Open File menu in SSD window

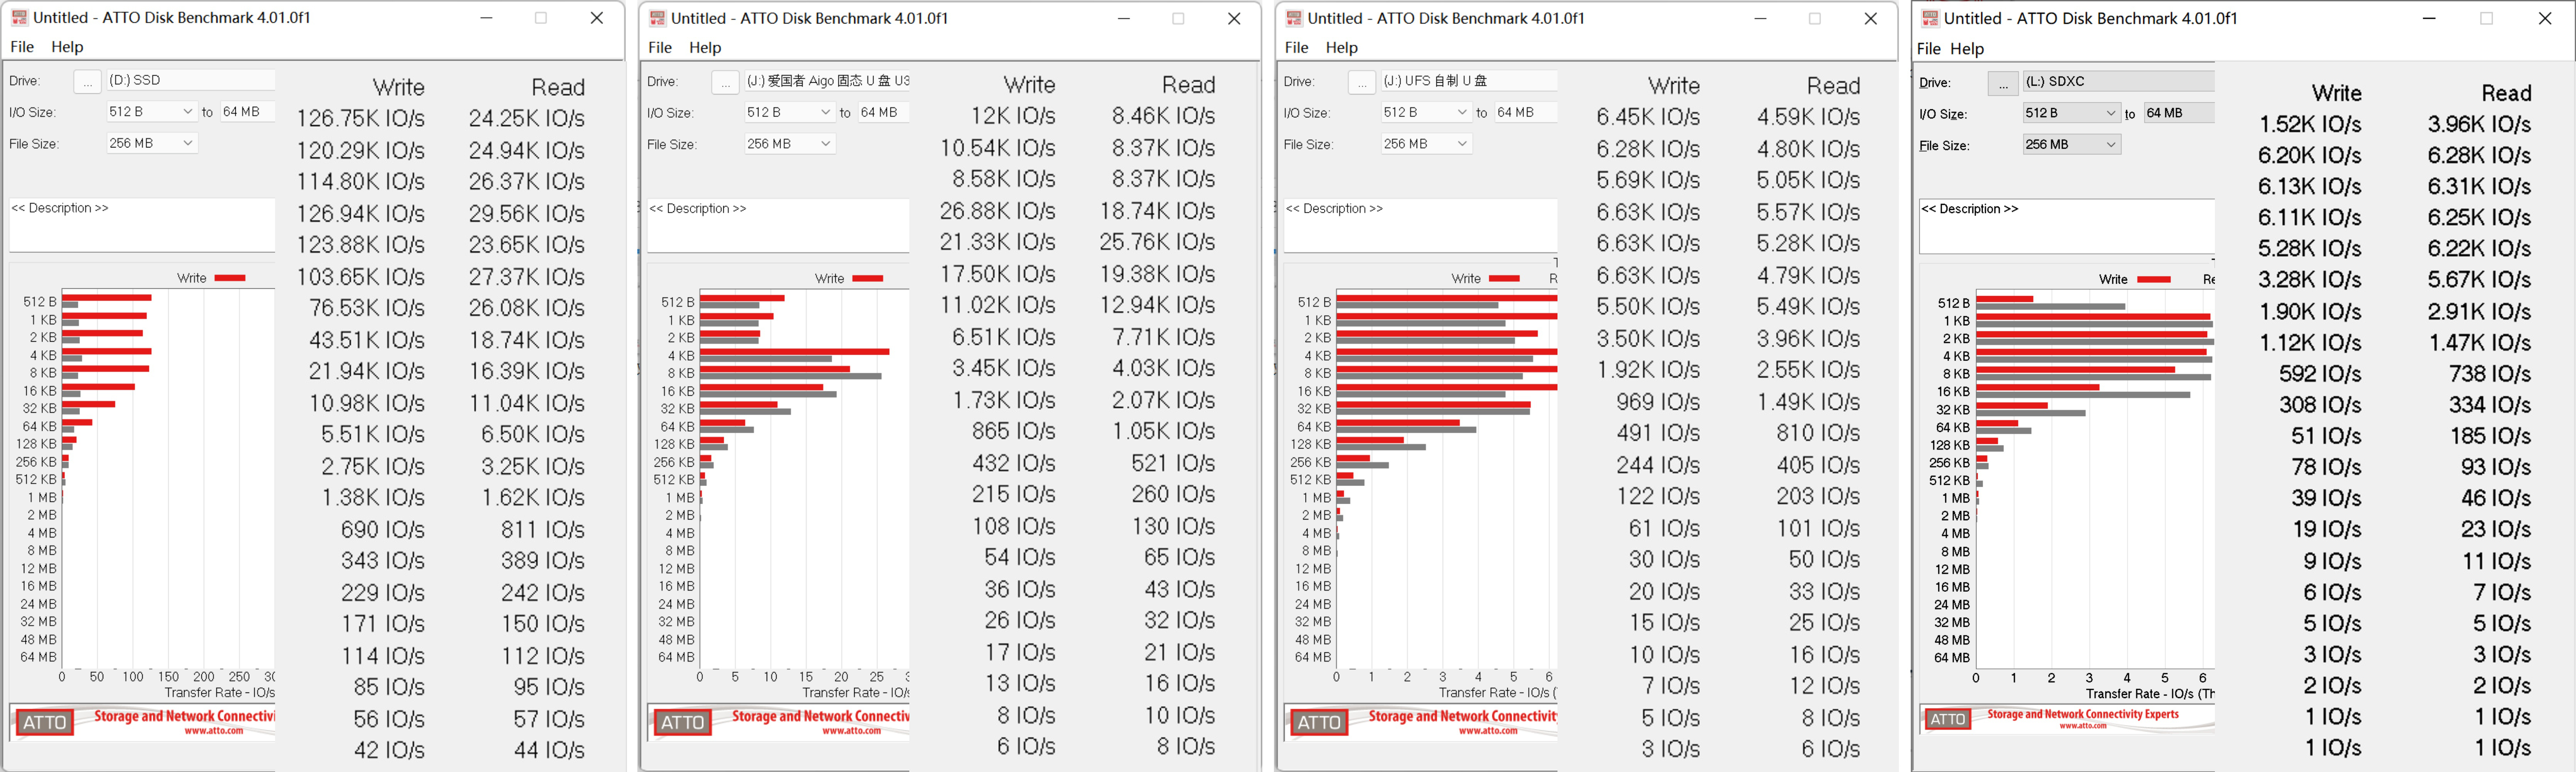pyautogui.click(x=22, y=47)
